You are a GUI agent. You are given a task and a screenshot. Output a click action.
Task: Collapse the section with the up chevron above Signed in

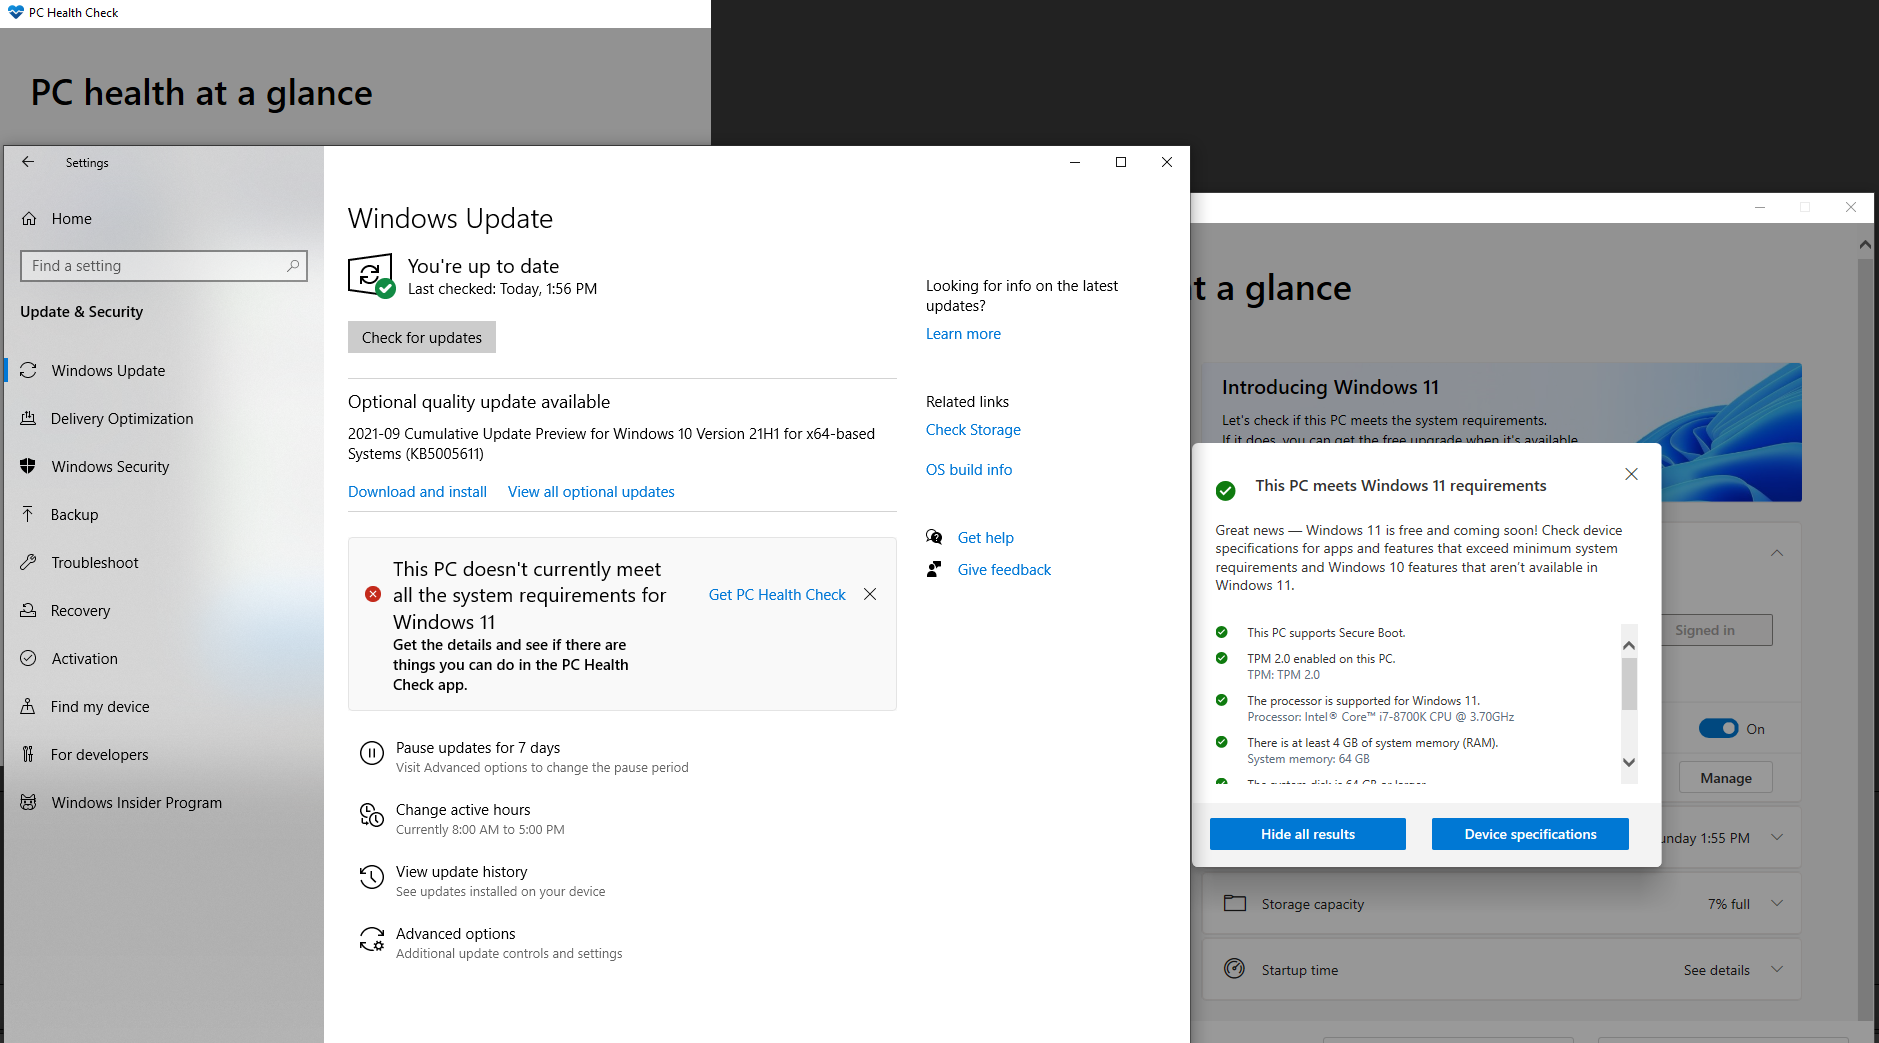pos(1777,553)
